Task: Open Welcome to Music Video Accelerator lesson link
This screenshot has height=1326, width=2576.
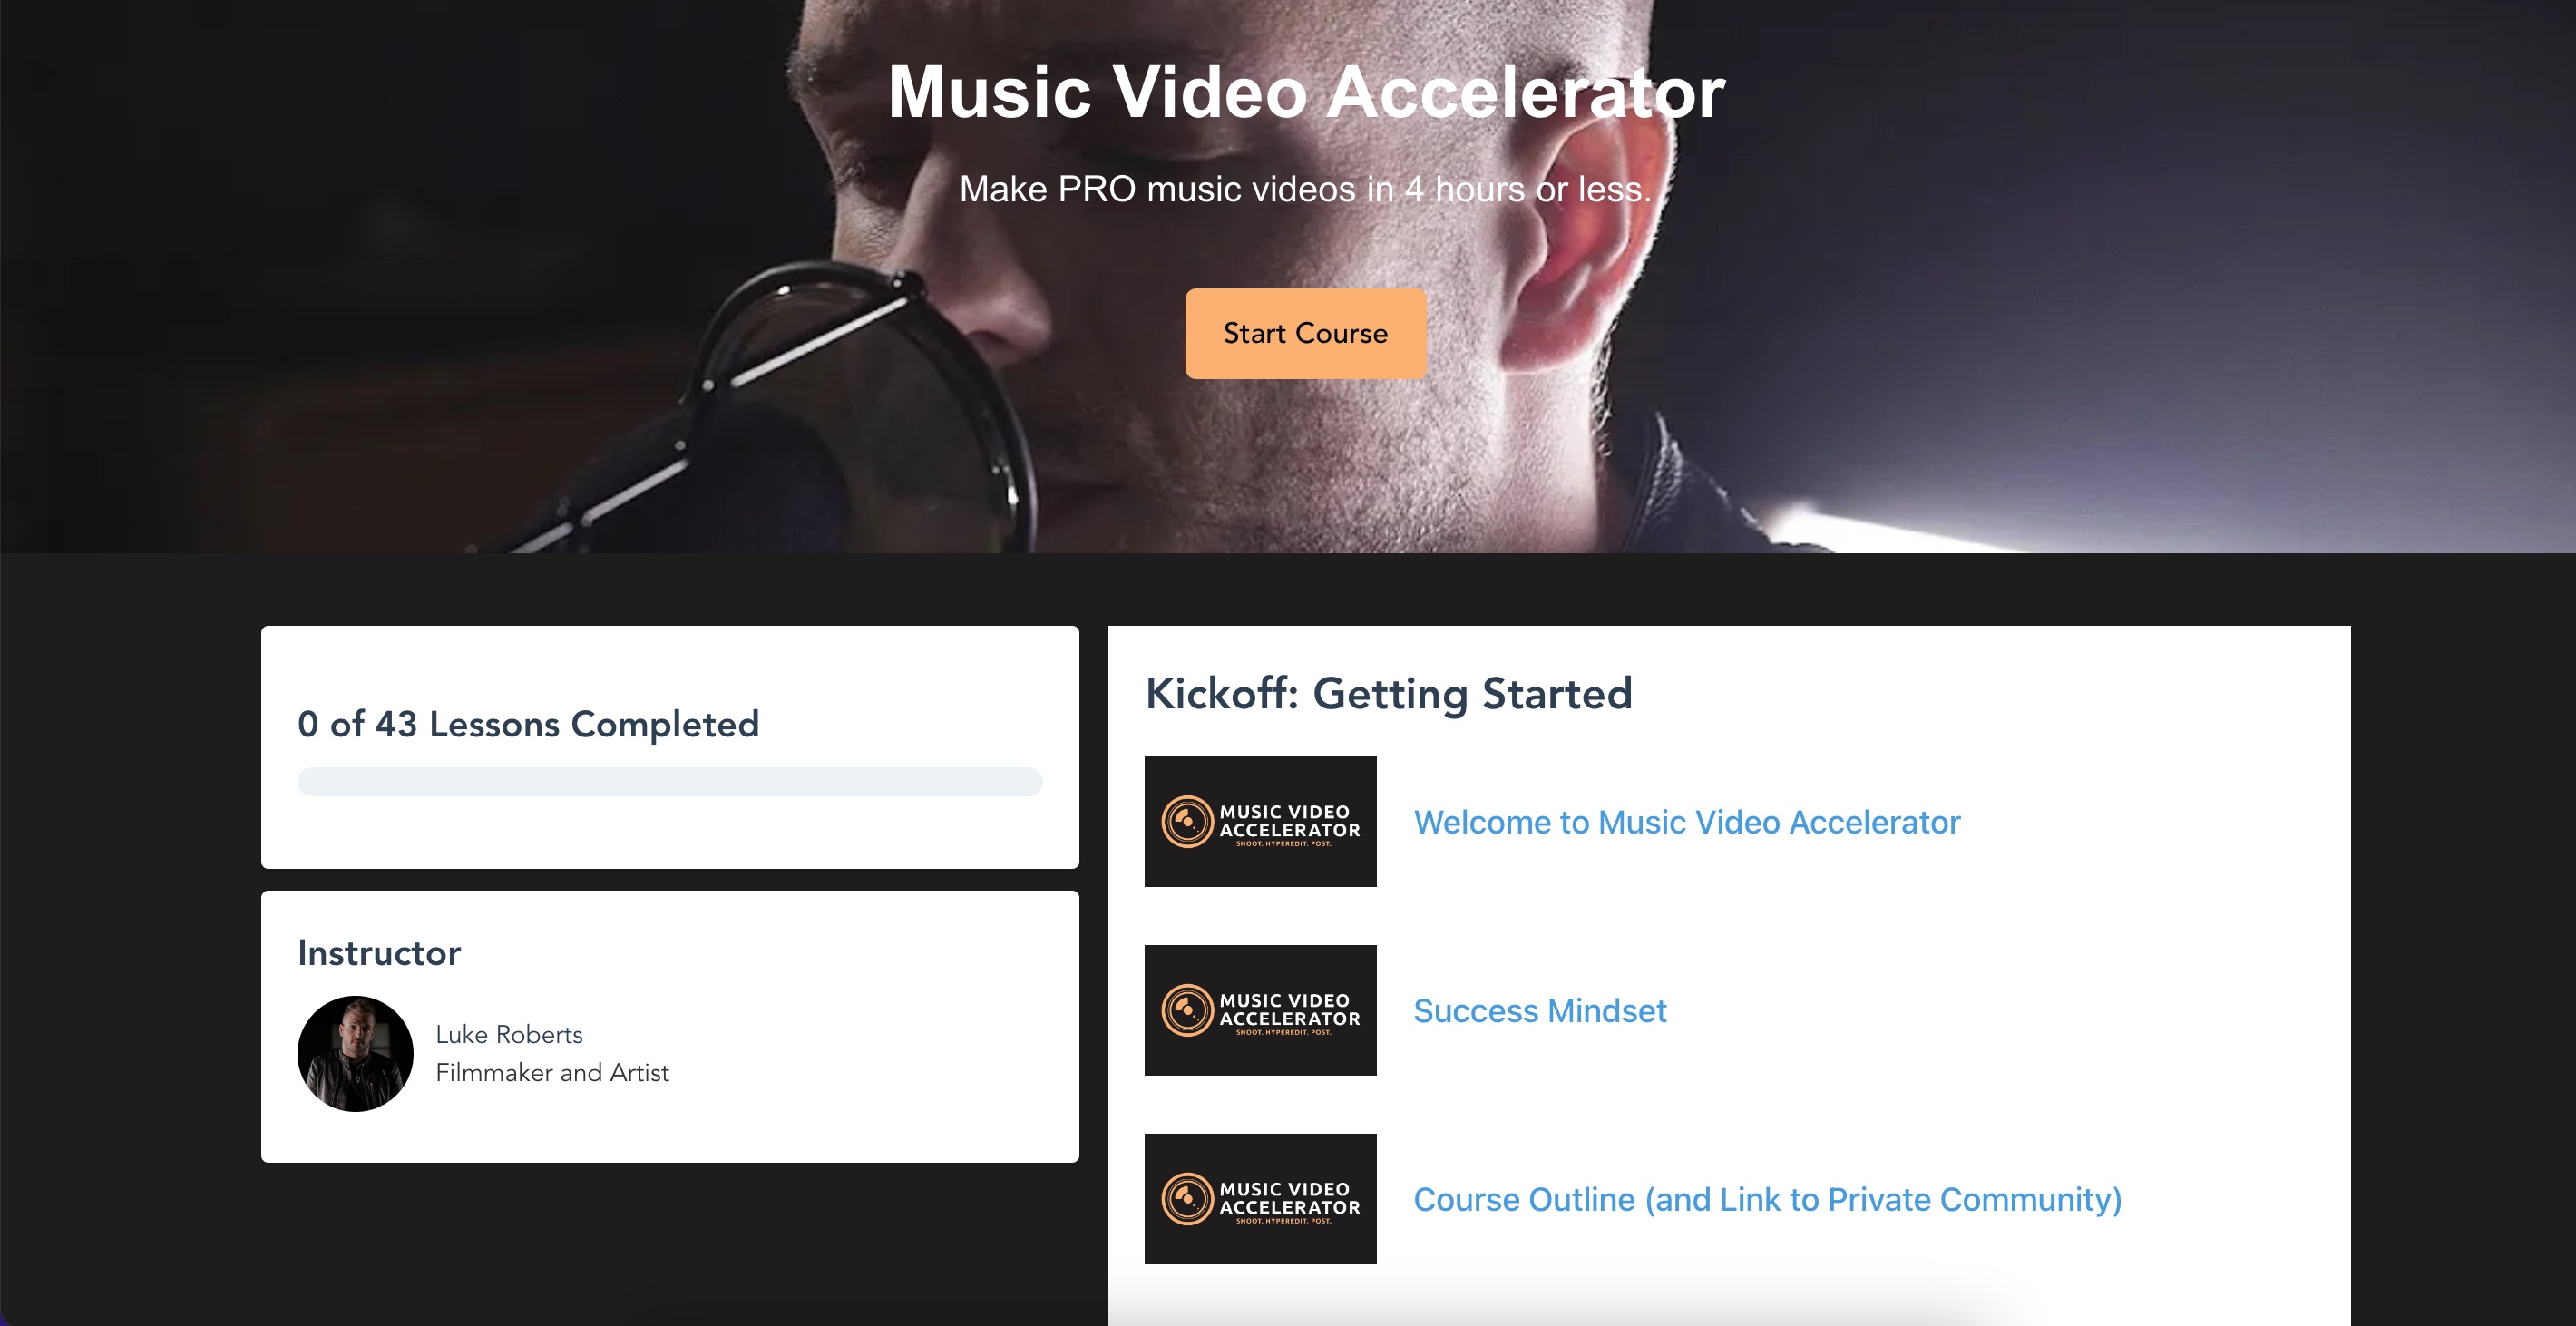Action: click(1686, 822)
